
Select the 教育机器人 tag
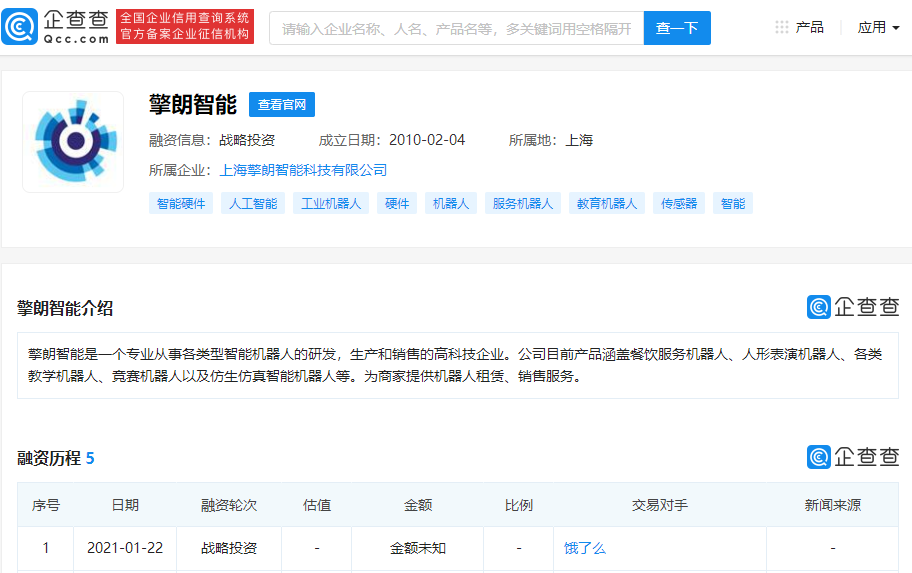click(x=607, y=204)
